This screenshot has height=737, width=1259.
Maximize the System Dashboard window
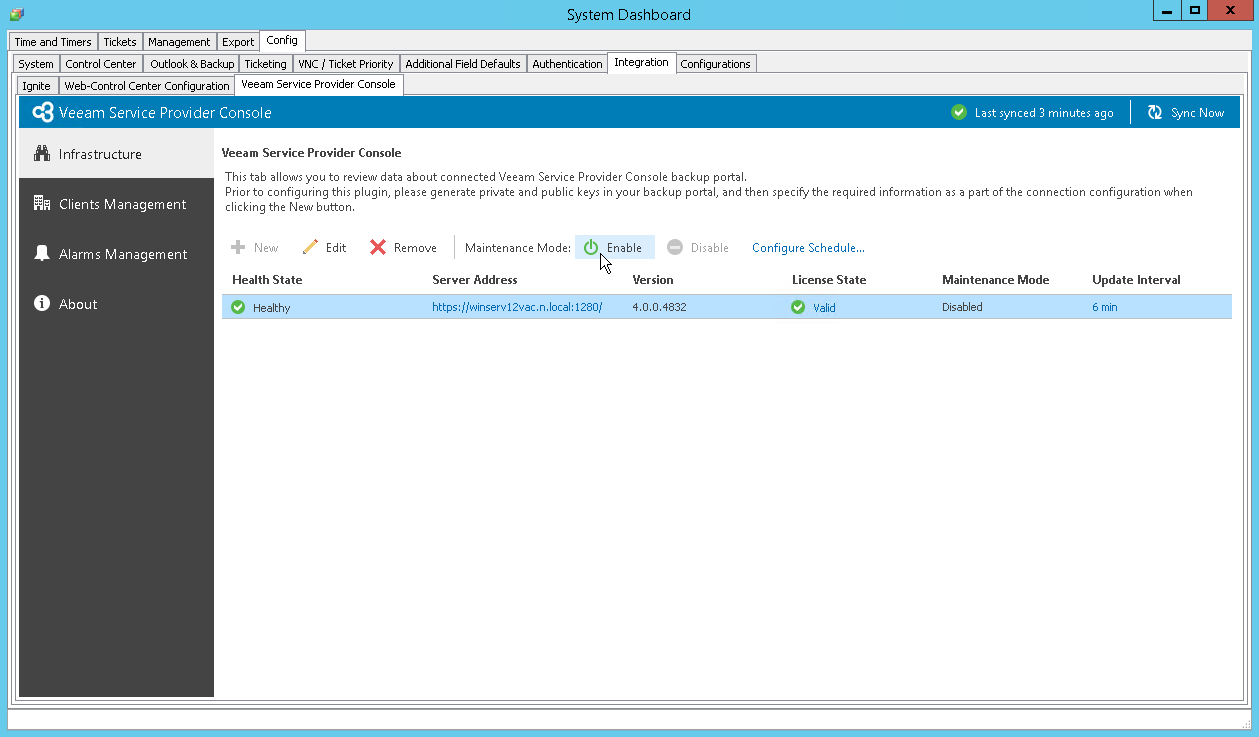(x=1194, y=10)
